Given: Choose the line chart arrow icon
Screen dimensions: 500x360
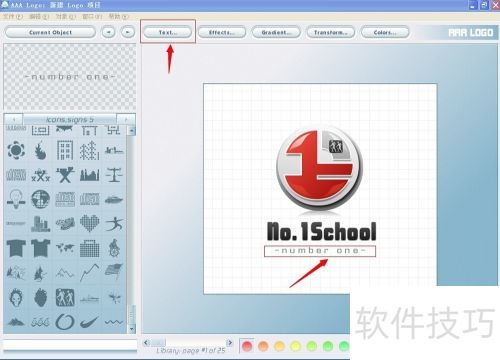Looking at the screenshot, I should tap(89, 273).
